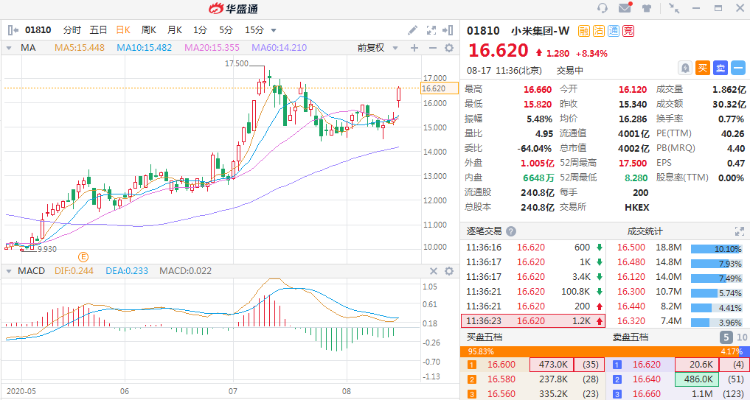The width and height of the screenshot is (750, 400).
Task: Click the orange 买 buy button
Action: pyautogui.click(x=703, y=68)
